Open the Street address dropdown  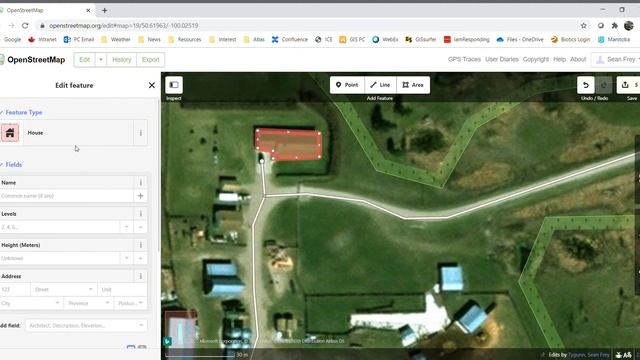pos(91,289)
